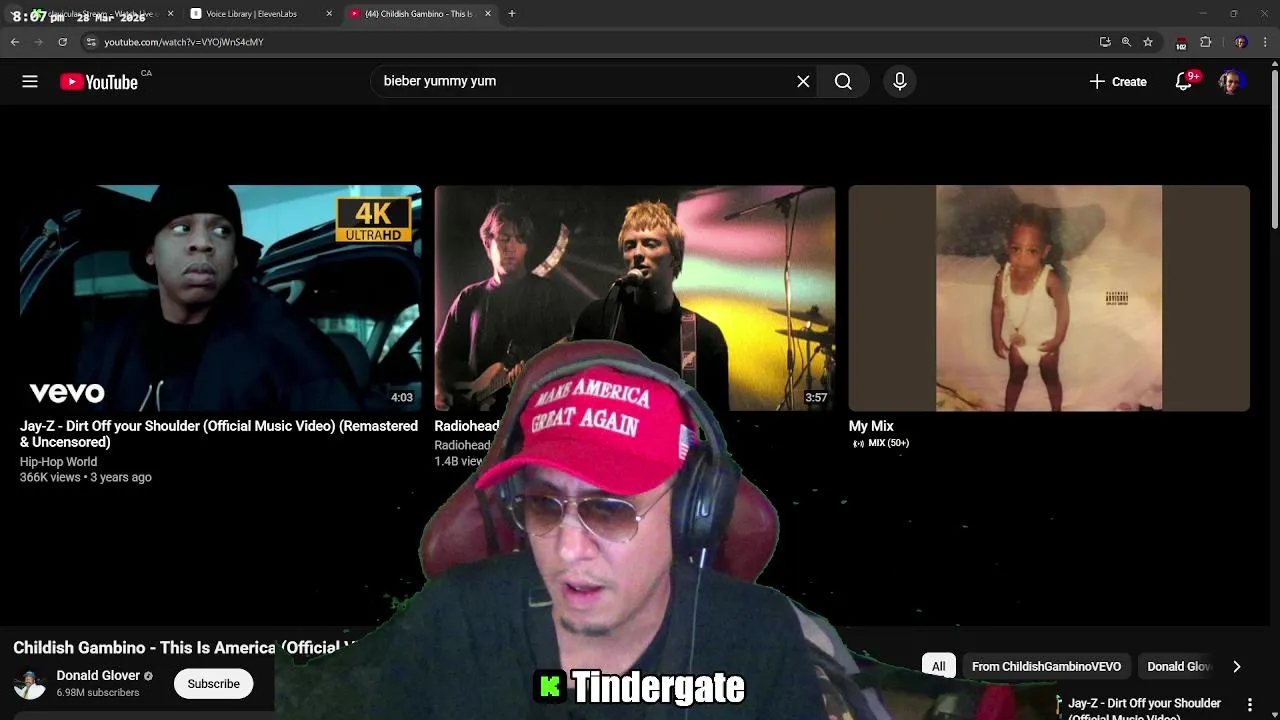Close the Voice Library ElevenLabs tab
This screenshot has width=1280, height=720.
(x=329, y=14)
